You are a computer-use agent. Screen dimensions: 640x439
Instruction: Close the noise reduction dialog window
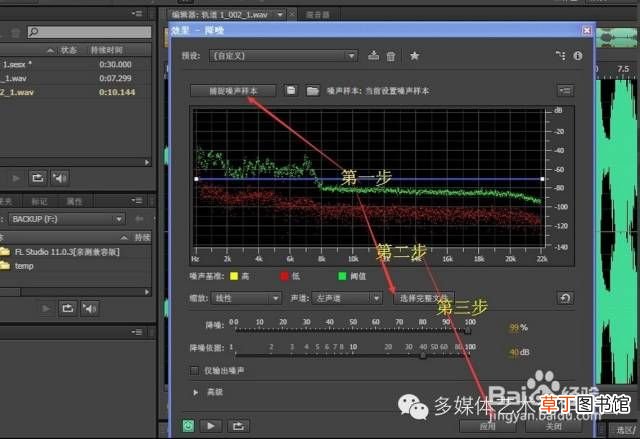pos(587,30)
